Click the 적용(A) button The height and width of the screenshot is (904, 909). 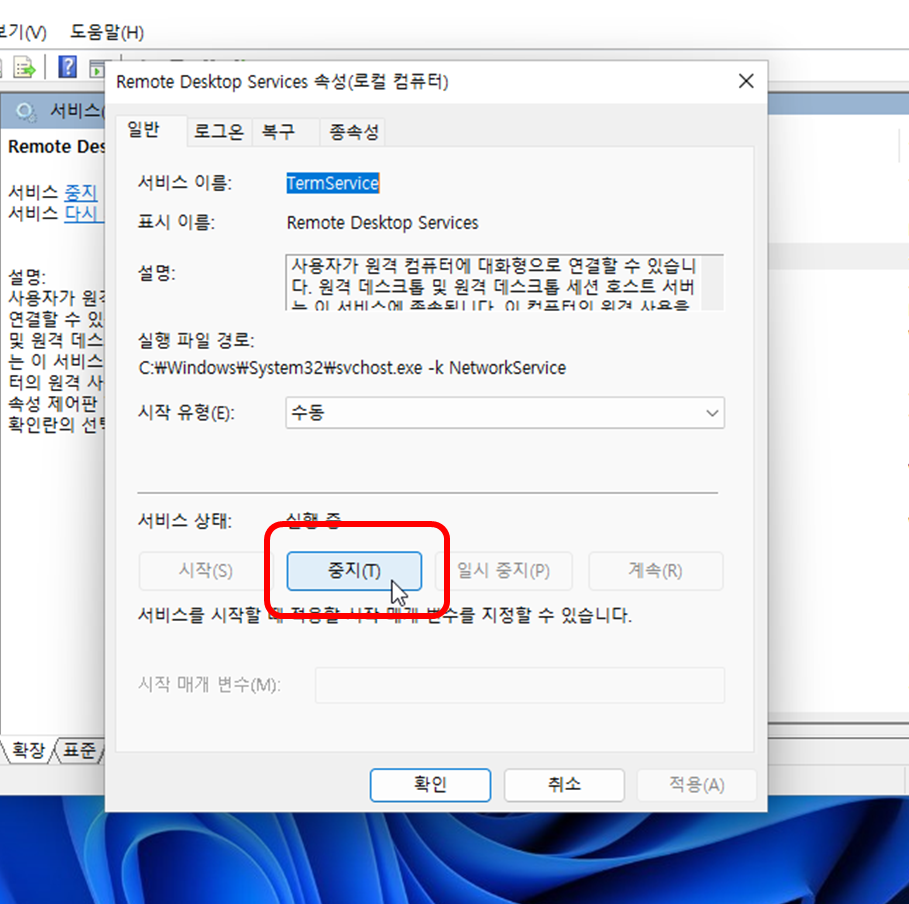(x=697, y=785)
